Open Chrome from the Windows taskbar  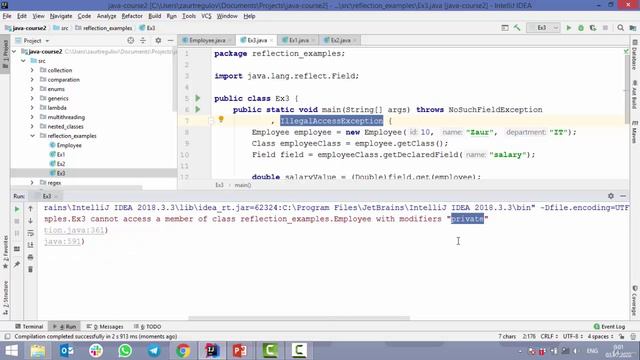coord(183,351)
